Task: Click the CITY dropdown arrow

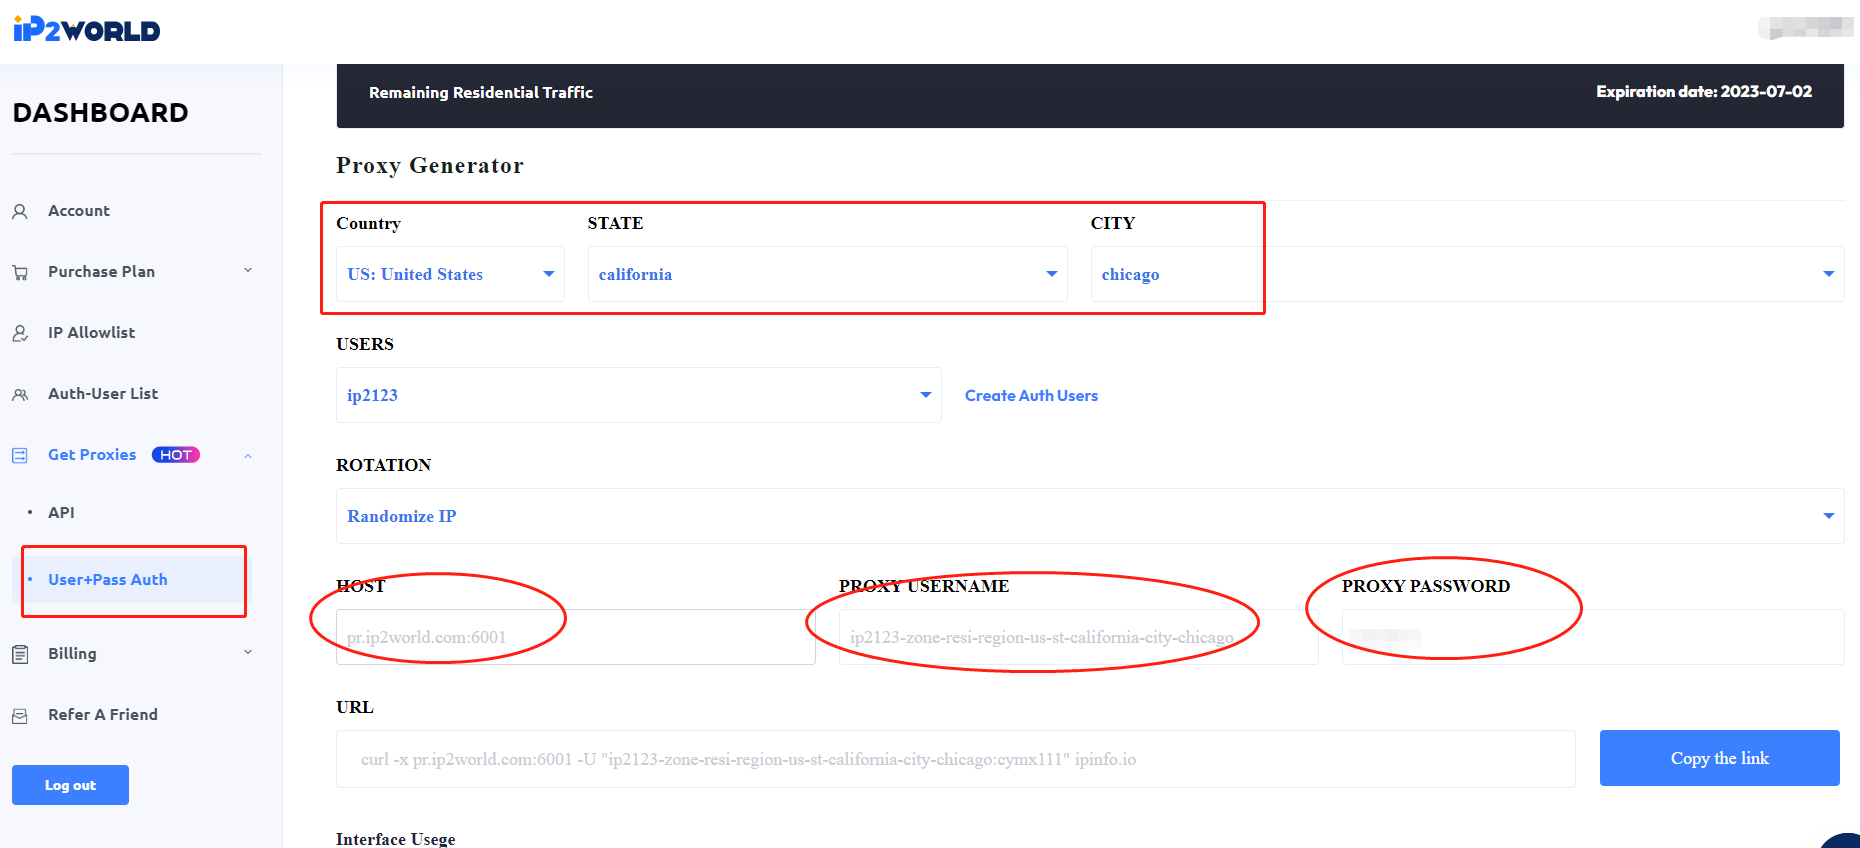Action: [x=1828, y=274]
